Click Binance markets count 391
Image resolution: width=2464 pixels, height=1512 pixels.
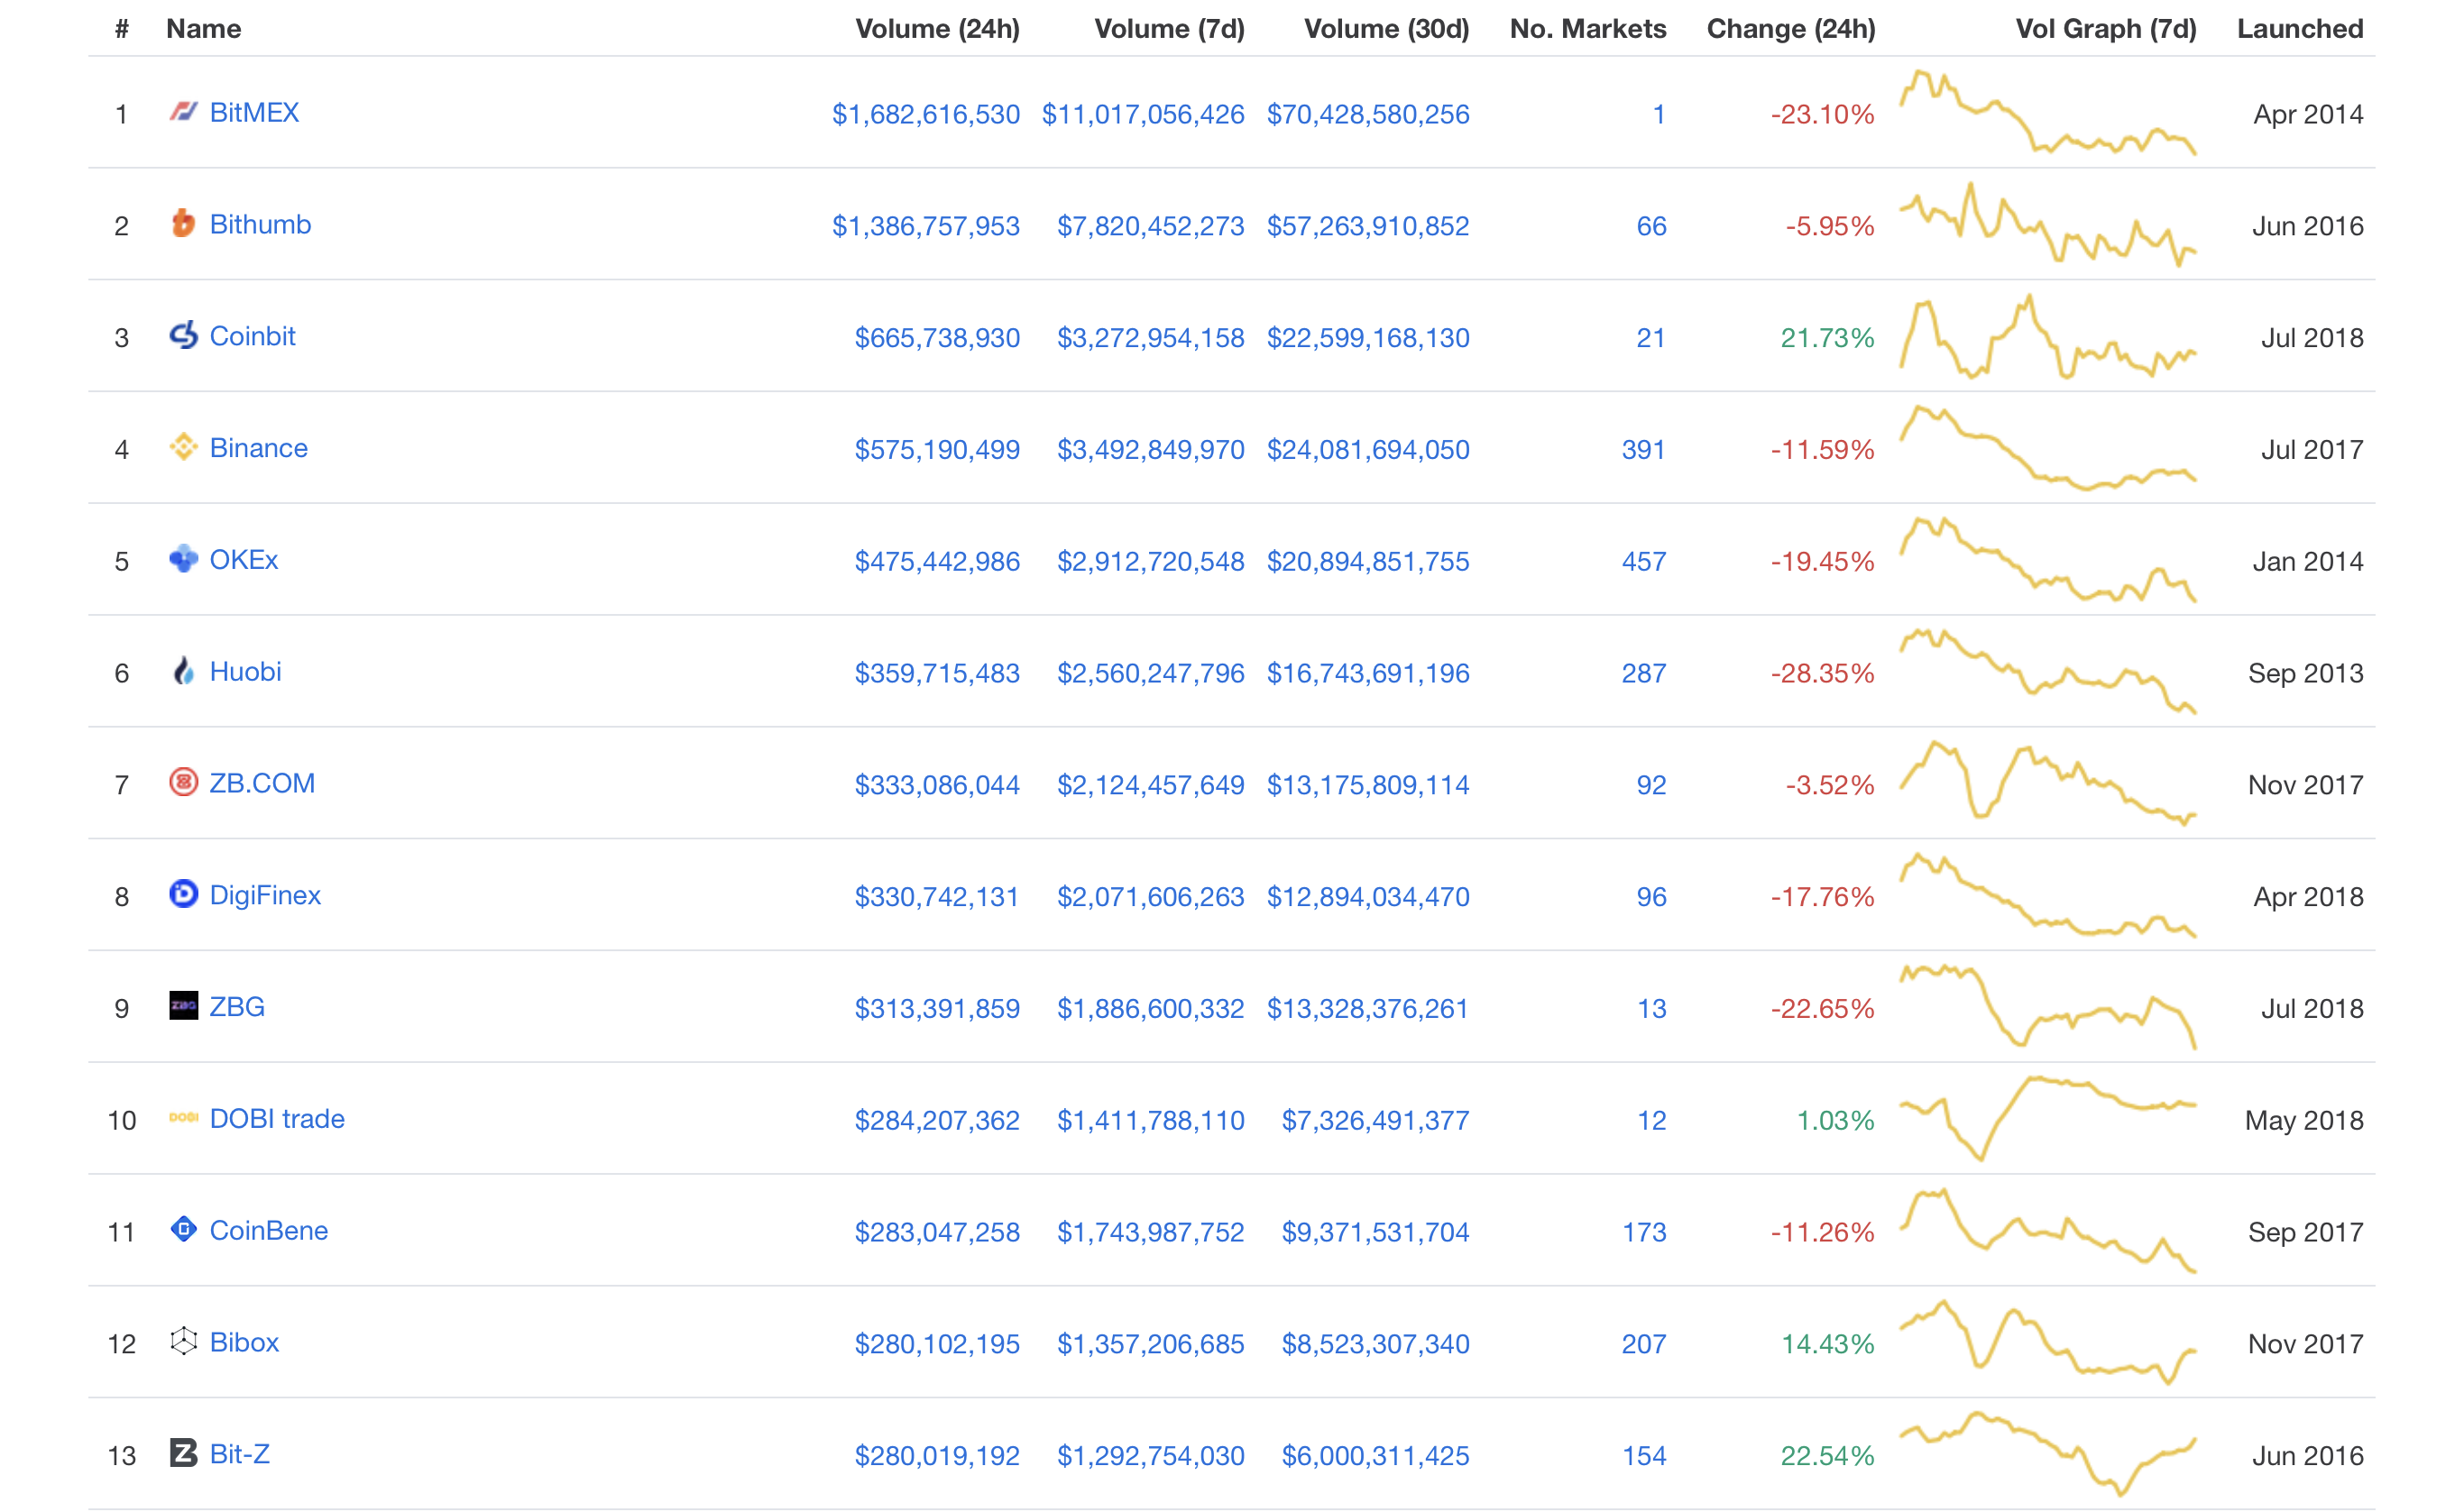click(1644, 450)
